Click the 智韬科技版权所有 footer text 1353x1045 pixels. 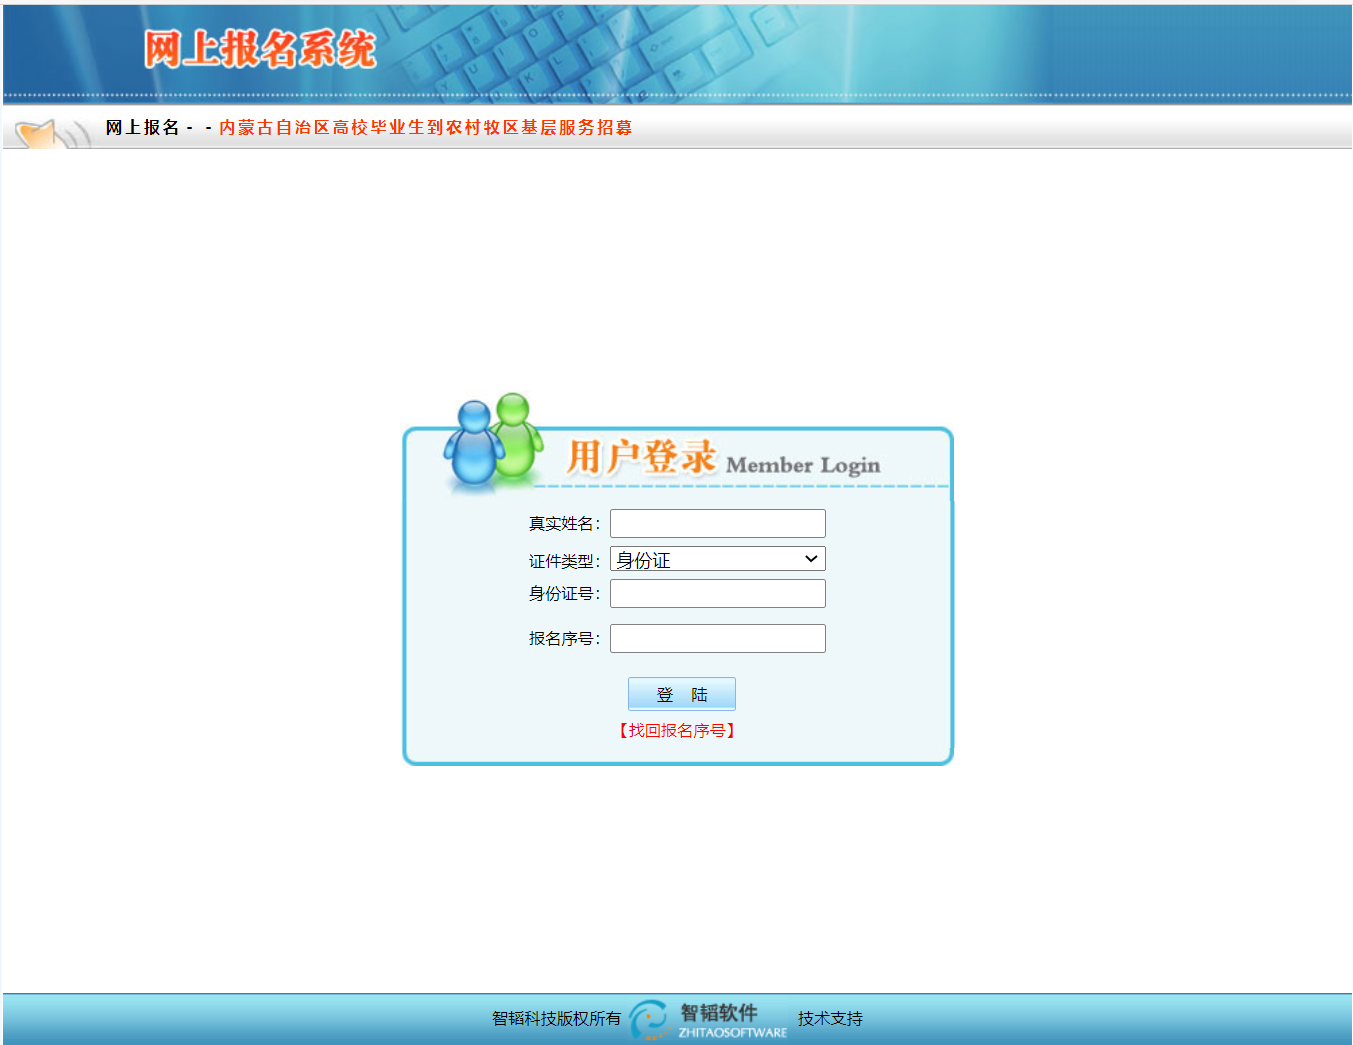point(556,1019)
